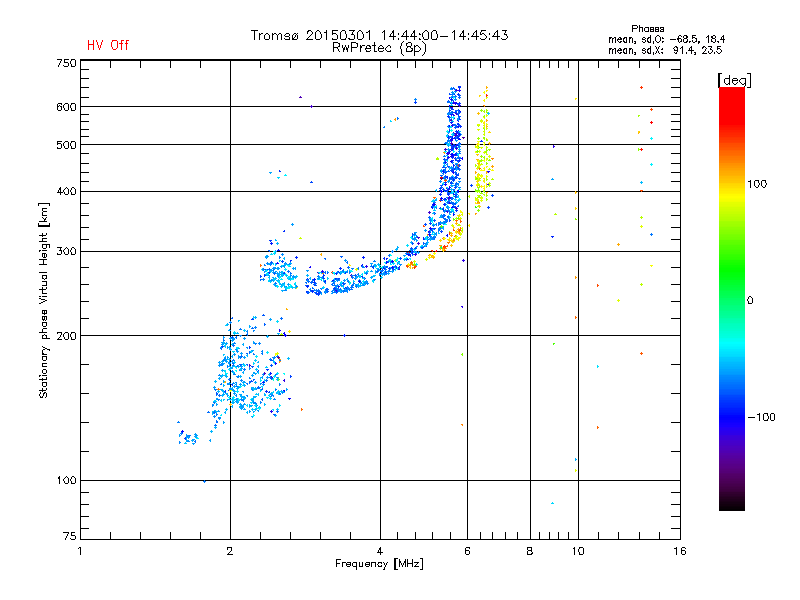800x600 pixels.
Task: Click the title "Tromsø 20150301 14:44:00-14:45:43"
Action: click(x=379, y=35)
